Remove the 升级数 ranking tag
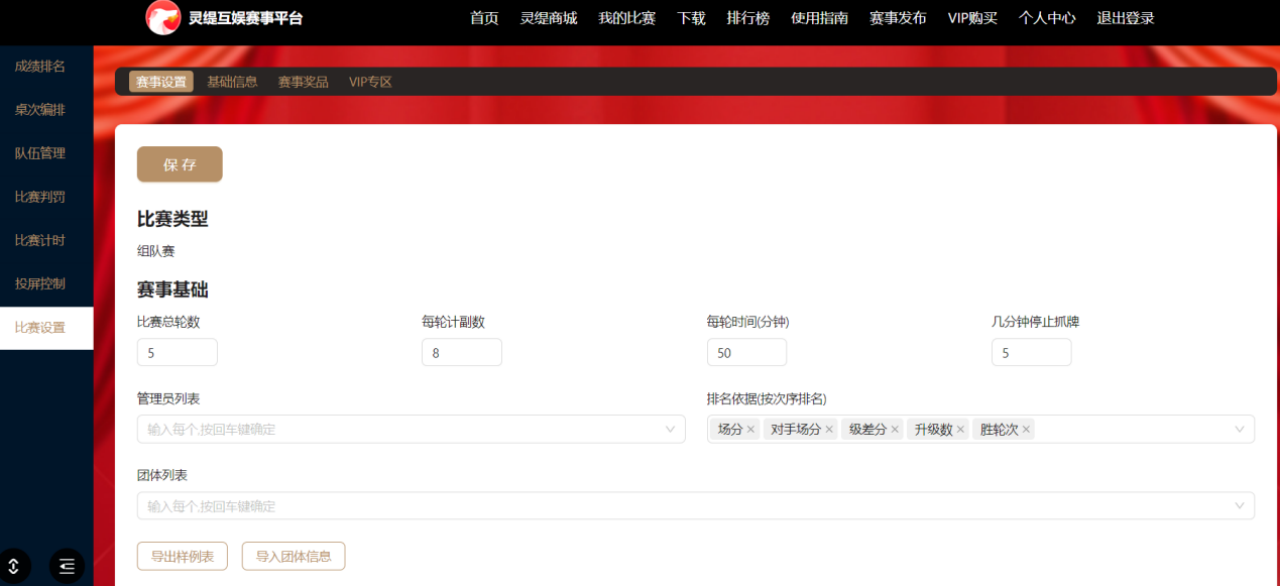 click(x=961, y=430)
